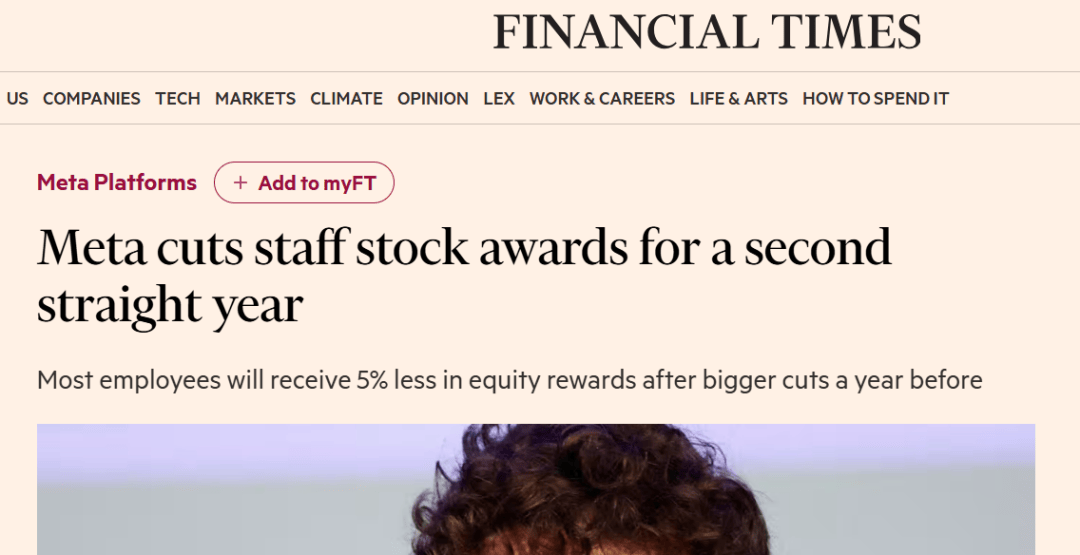The image size is (1080, 555).
Task: Click the Financial Times masthead logo
Action: tap(706, 32)
